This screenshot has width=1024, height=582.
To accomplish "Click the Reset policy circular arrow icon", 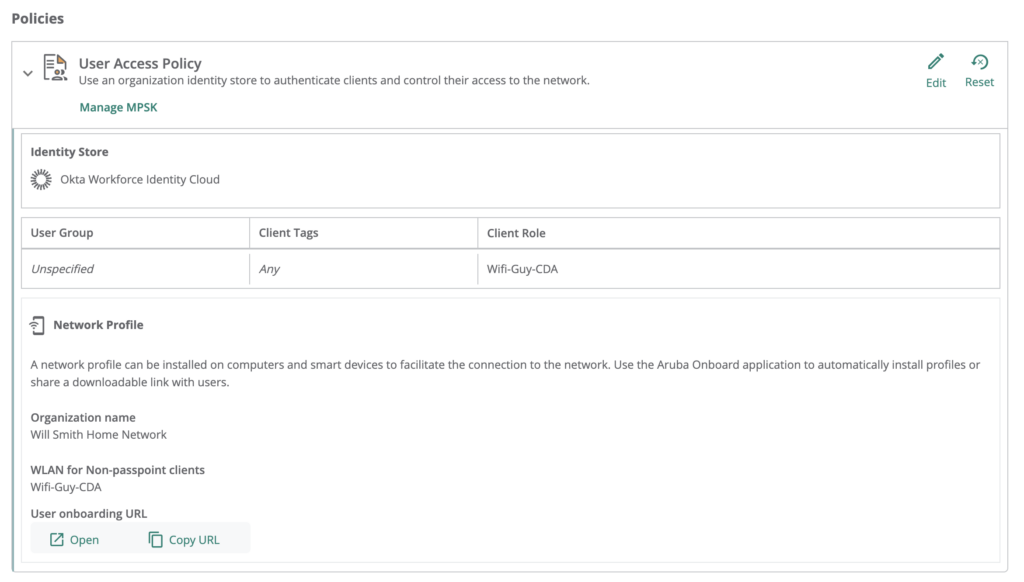I will click(x=979, y=62).
